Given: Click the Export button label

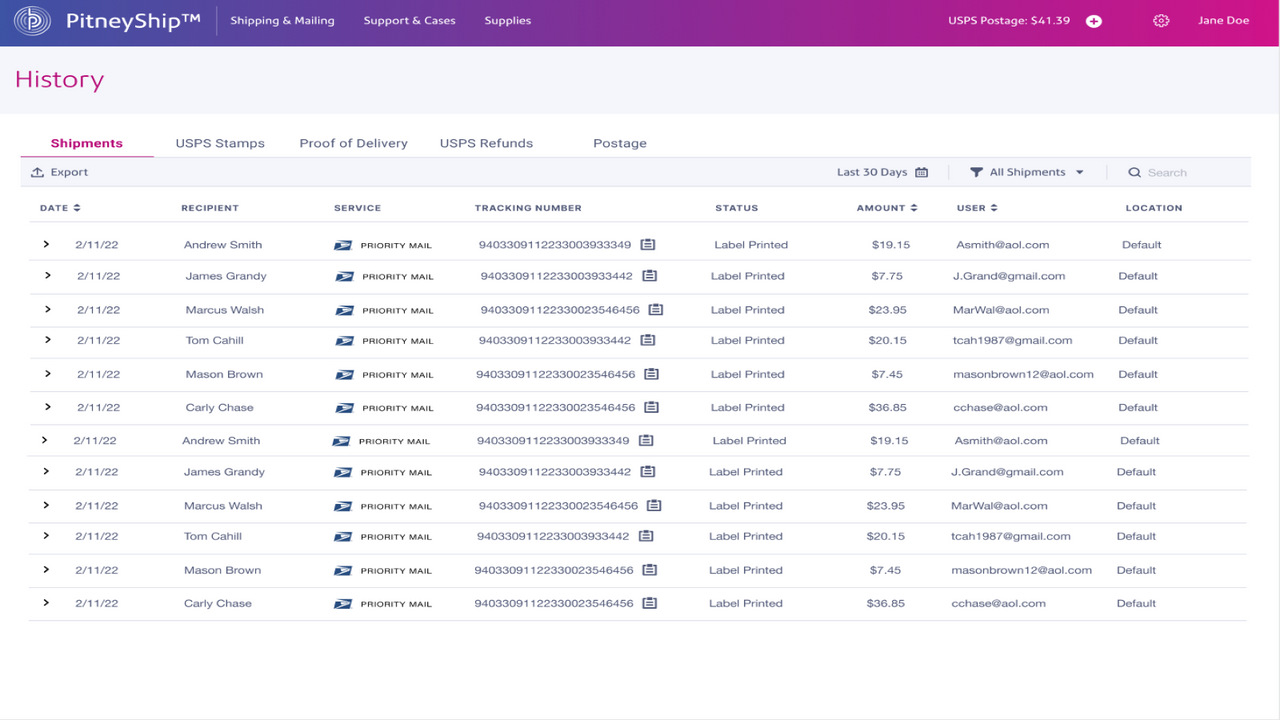Looking at the screenshot, I should 70,172.
